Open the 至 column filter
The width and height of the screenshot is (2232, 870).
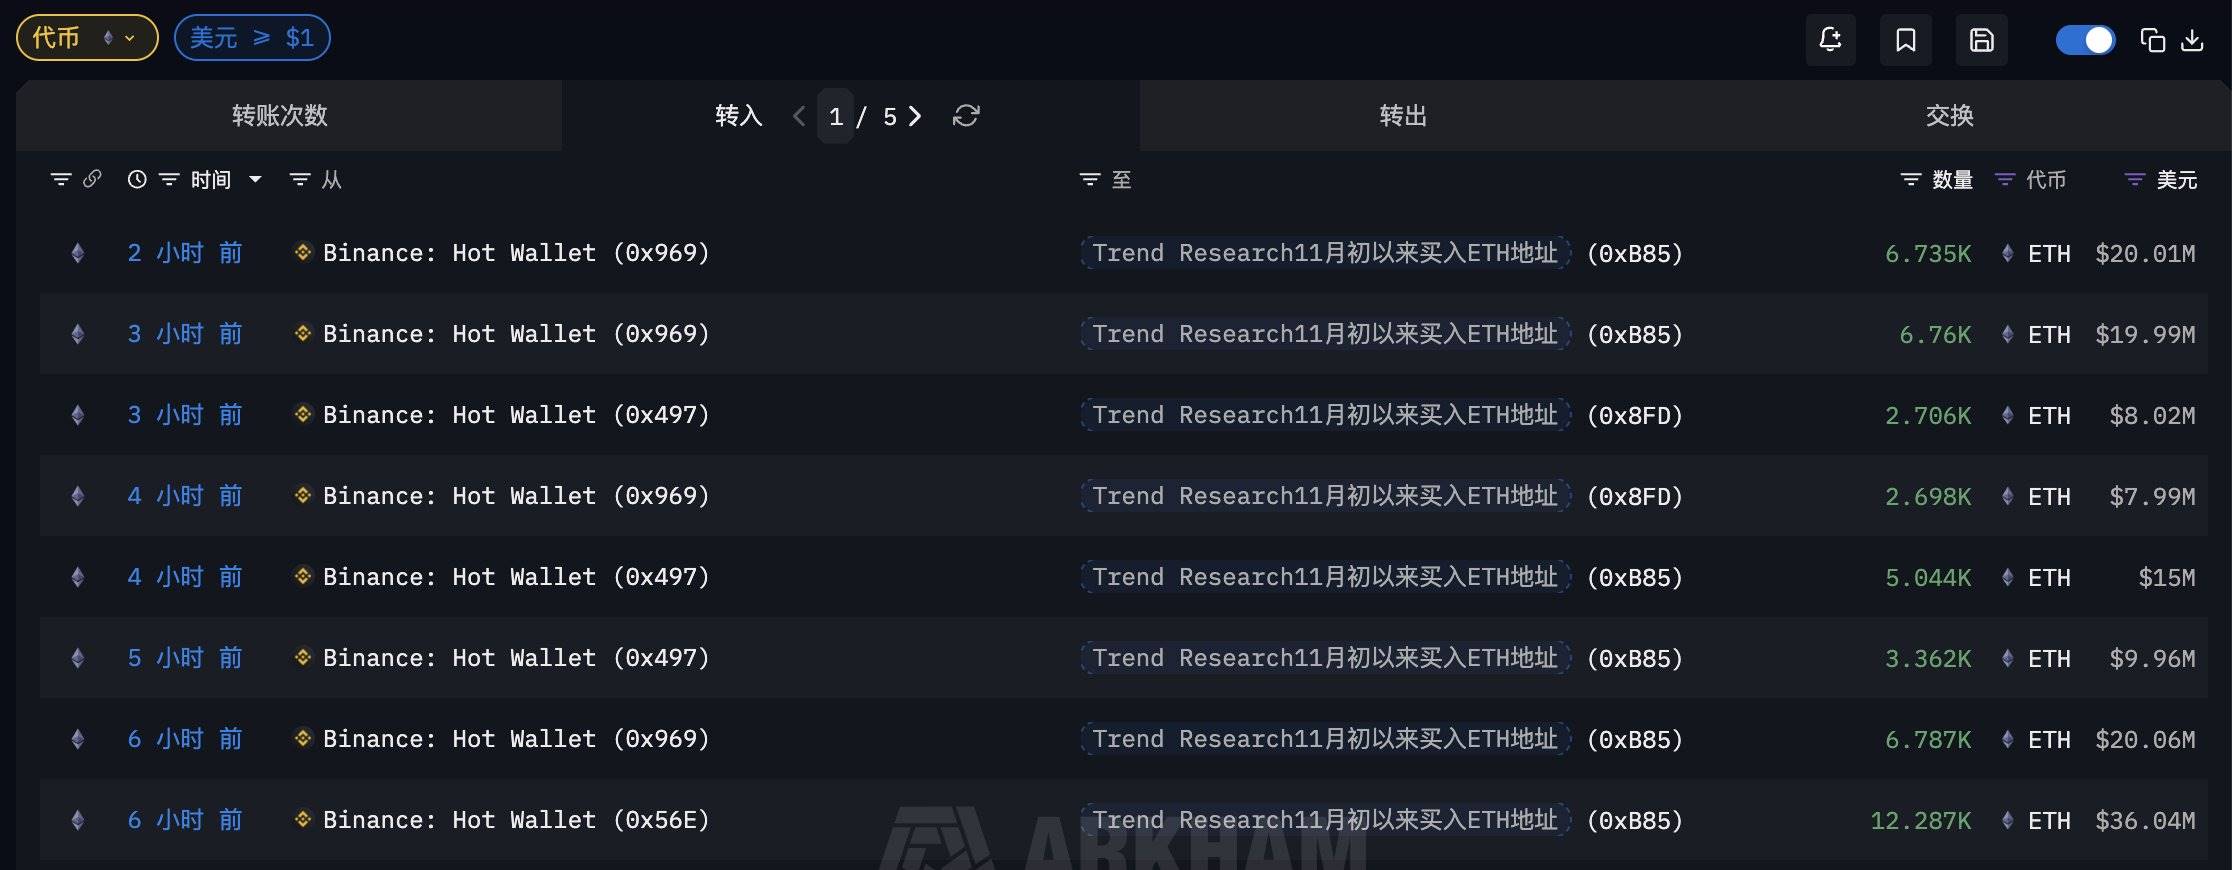tap(1090, 179)
